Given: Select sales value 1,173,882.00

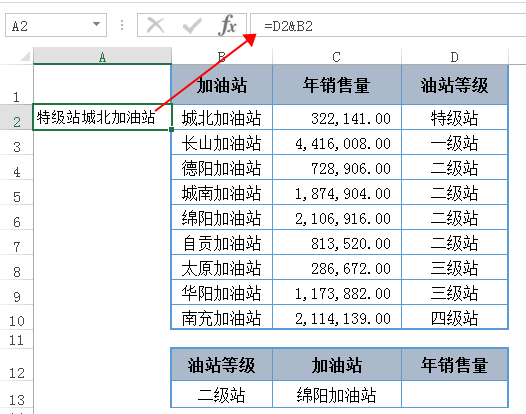Looking at the screenshot, I should [x=337, y=293].
